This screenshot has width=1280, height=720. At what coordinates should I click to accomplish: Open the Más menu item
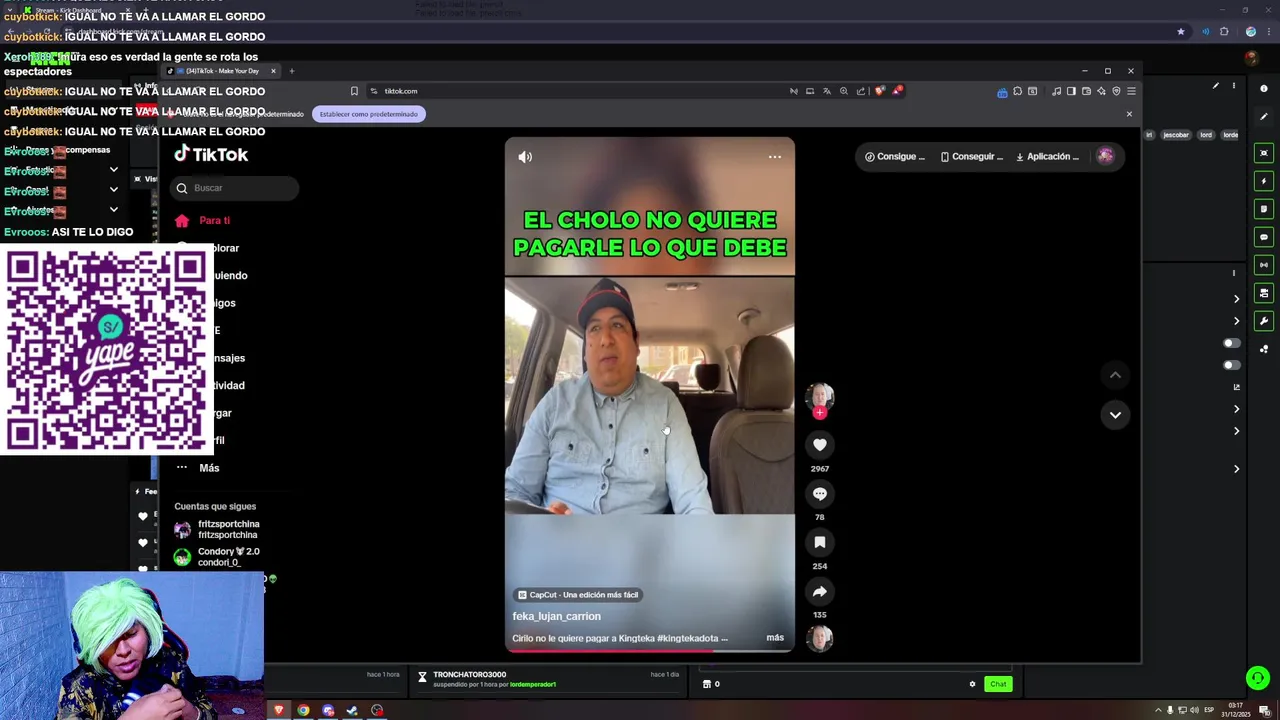pyautogui.click(x=198, y=468)
